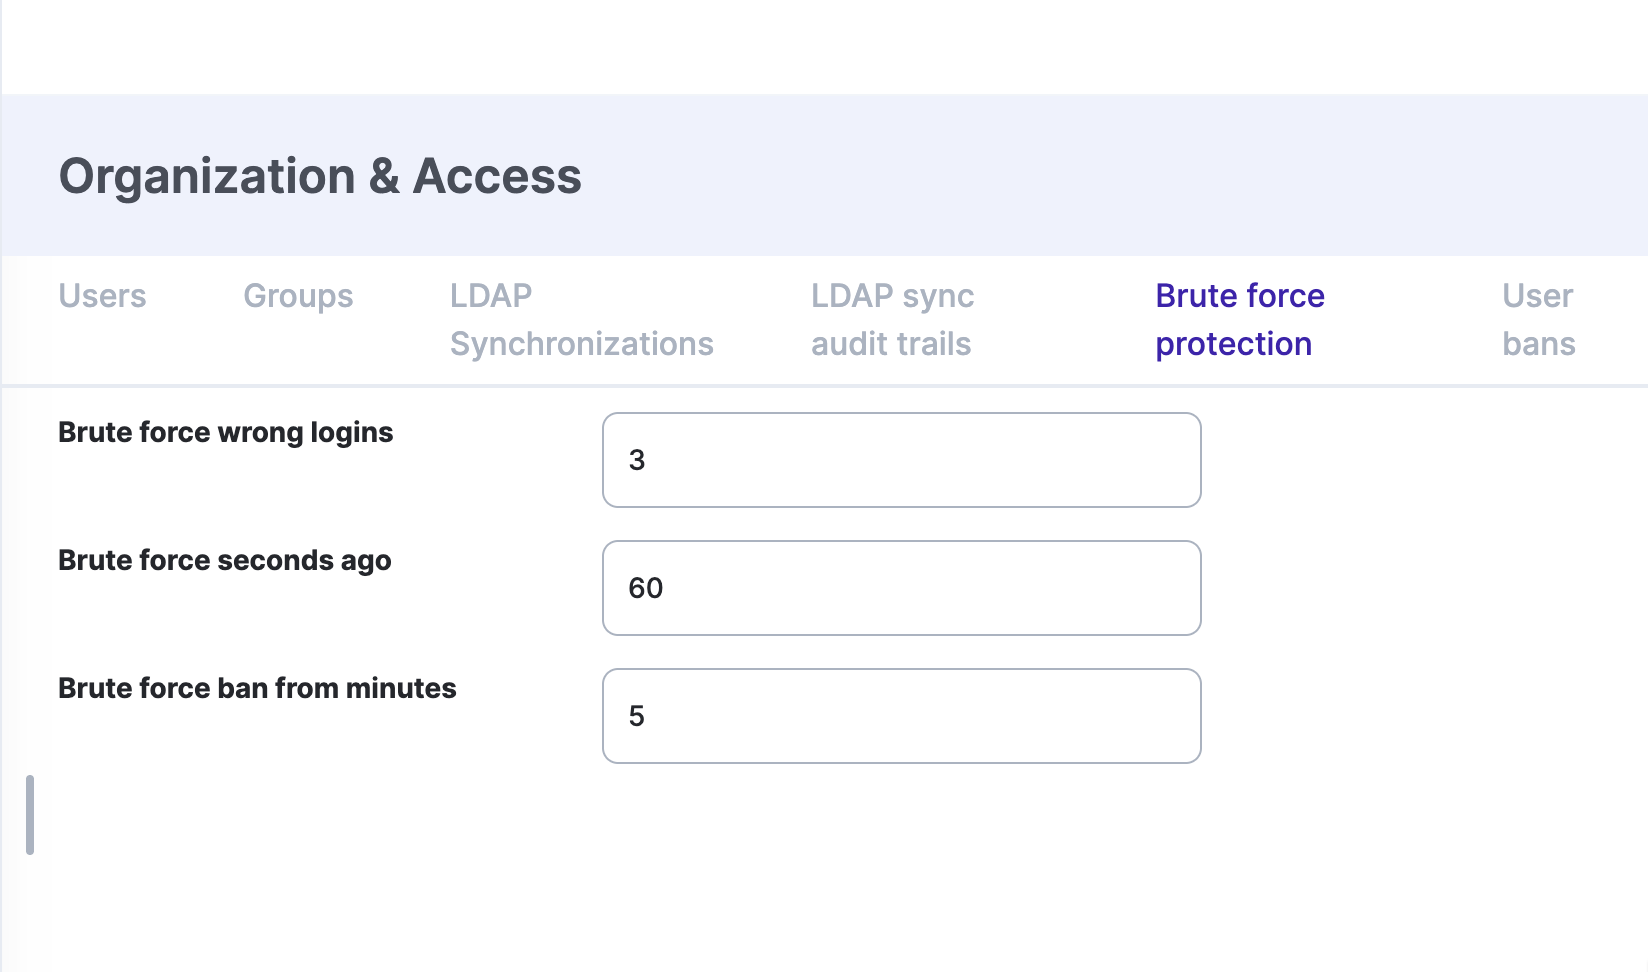This screenshot has width=1648, height=972.
Task: Edit the Brute force ban from minutes field
Action: pos(901,716)
